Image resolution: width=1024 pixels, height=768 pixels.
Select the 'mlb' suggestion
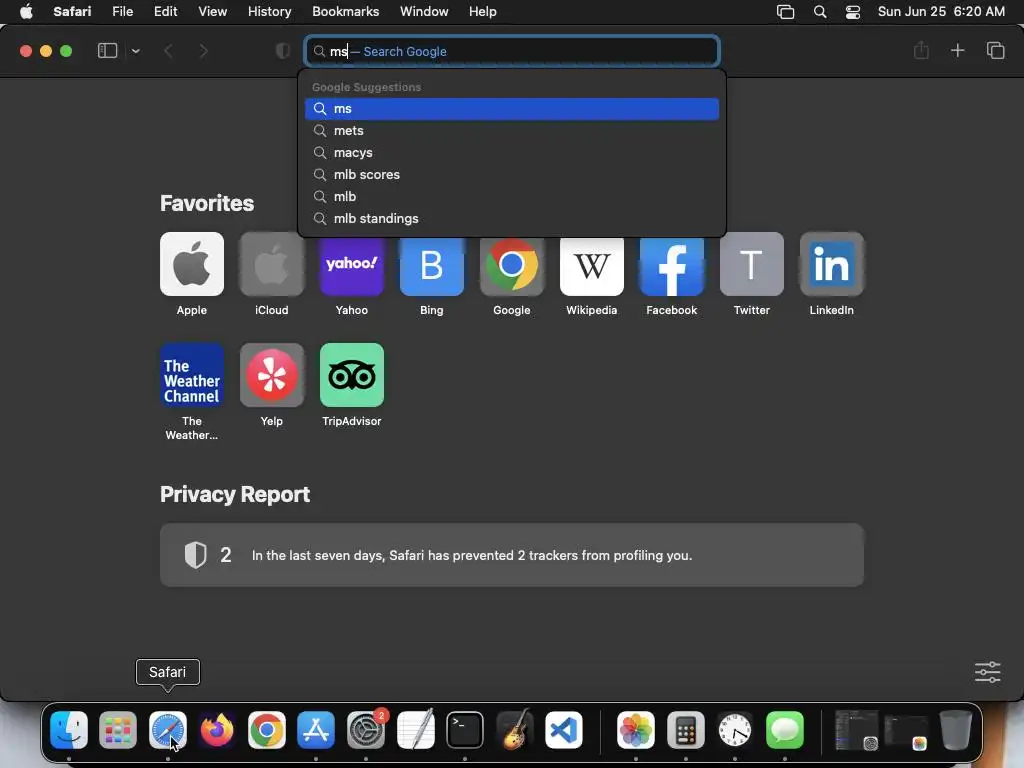click(512, 197)
